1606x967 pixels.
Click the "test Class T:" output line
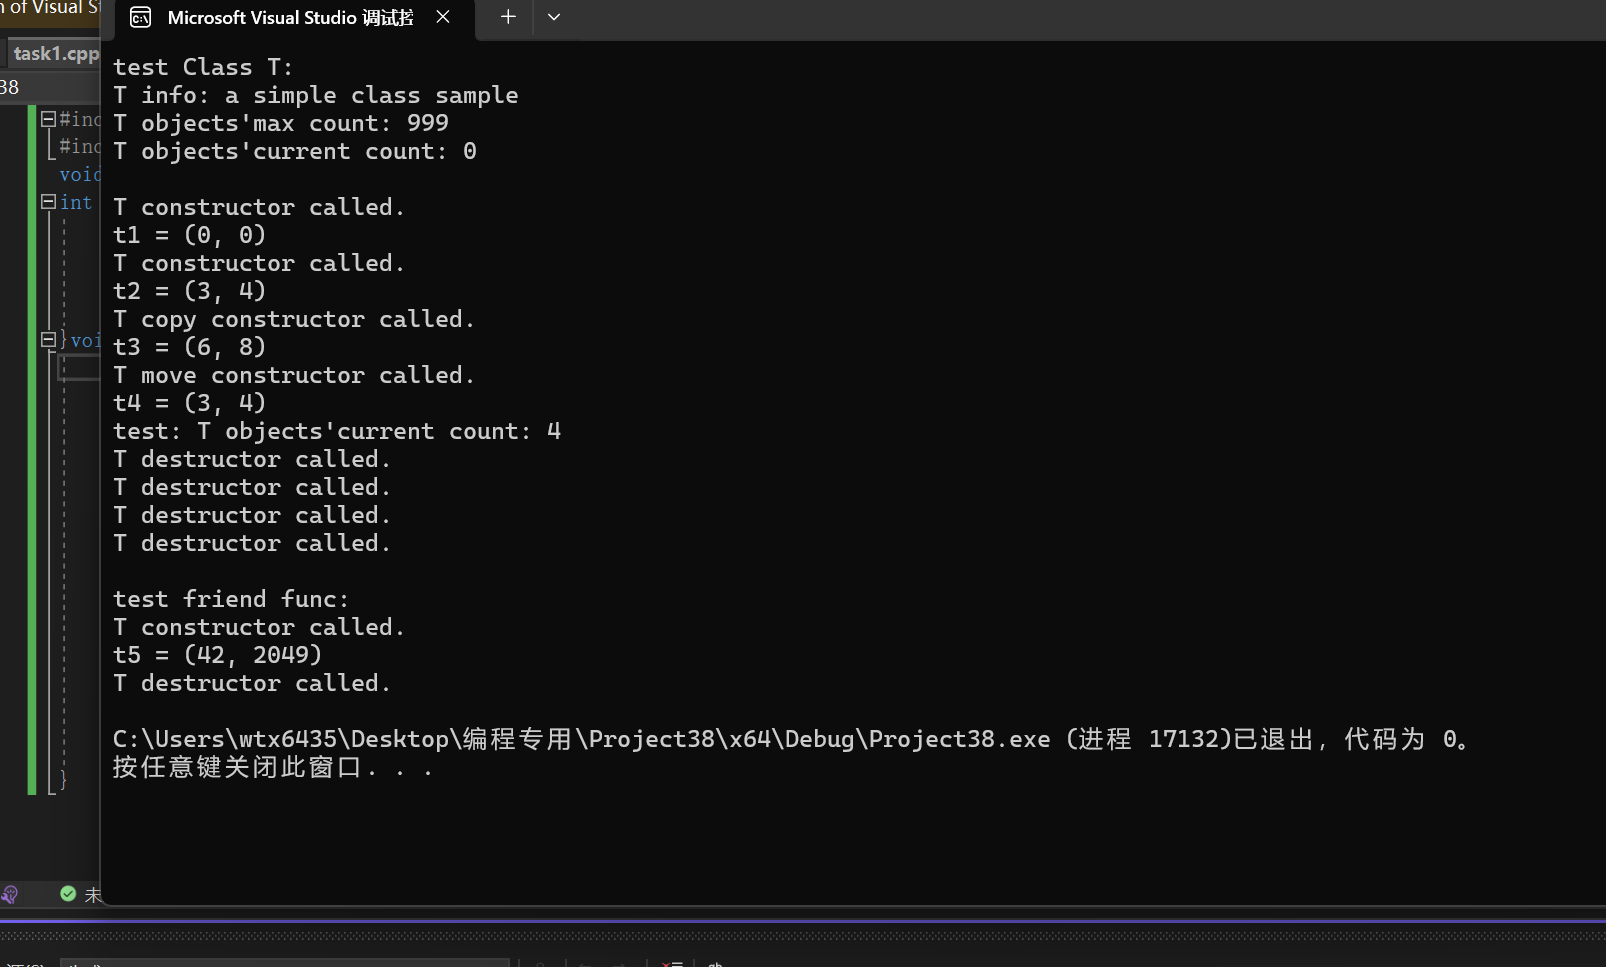coord(203,67)
